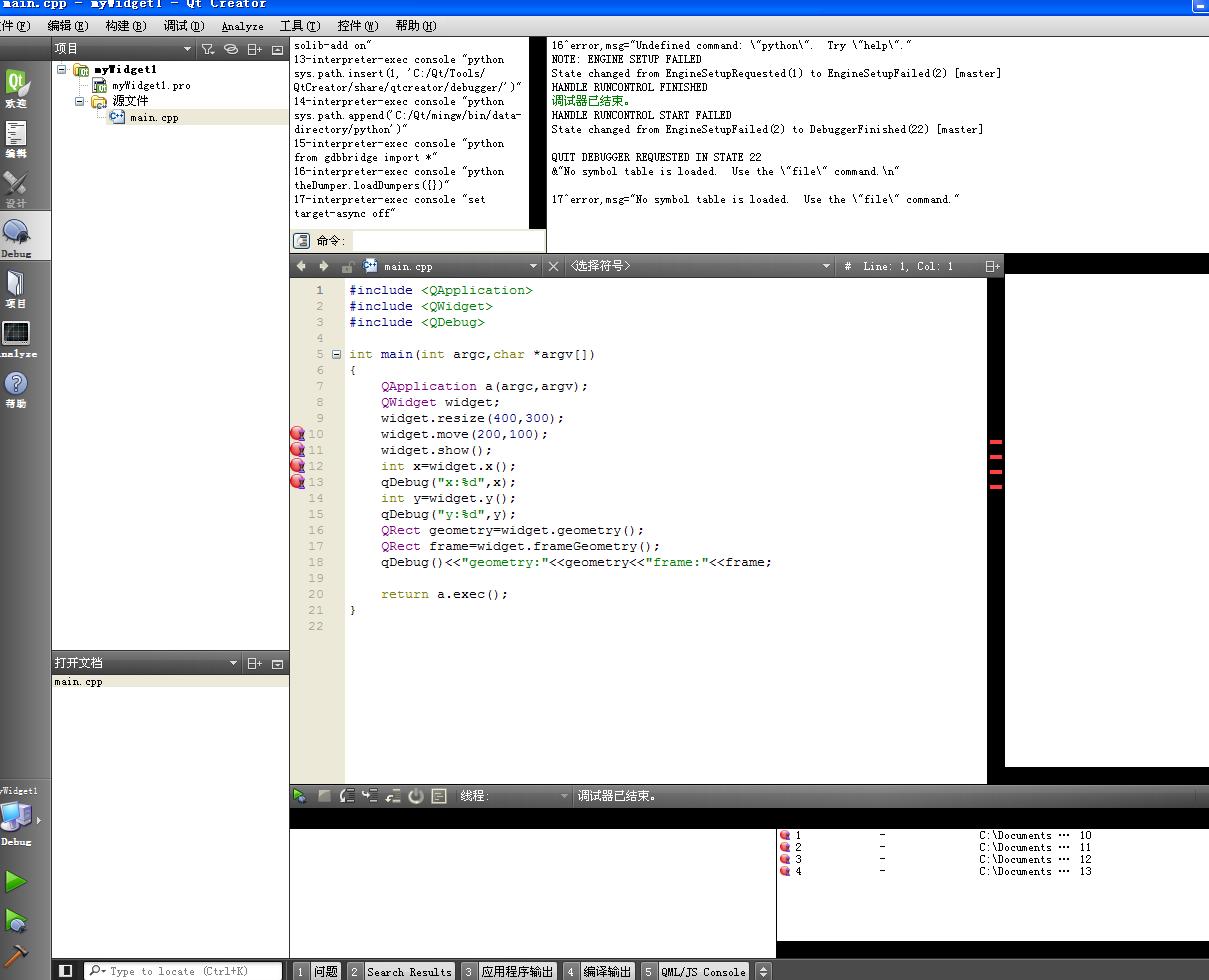Switch to the Analyze mode in the sidebar
The width and height of the screenshot is (1209, 980).
16,338
